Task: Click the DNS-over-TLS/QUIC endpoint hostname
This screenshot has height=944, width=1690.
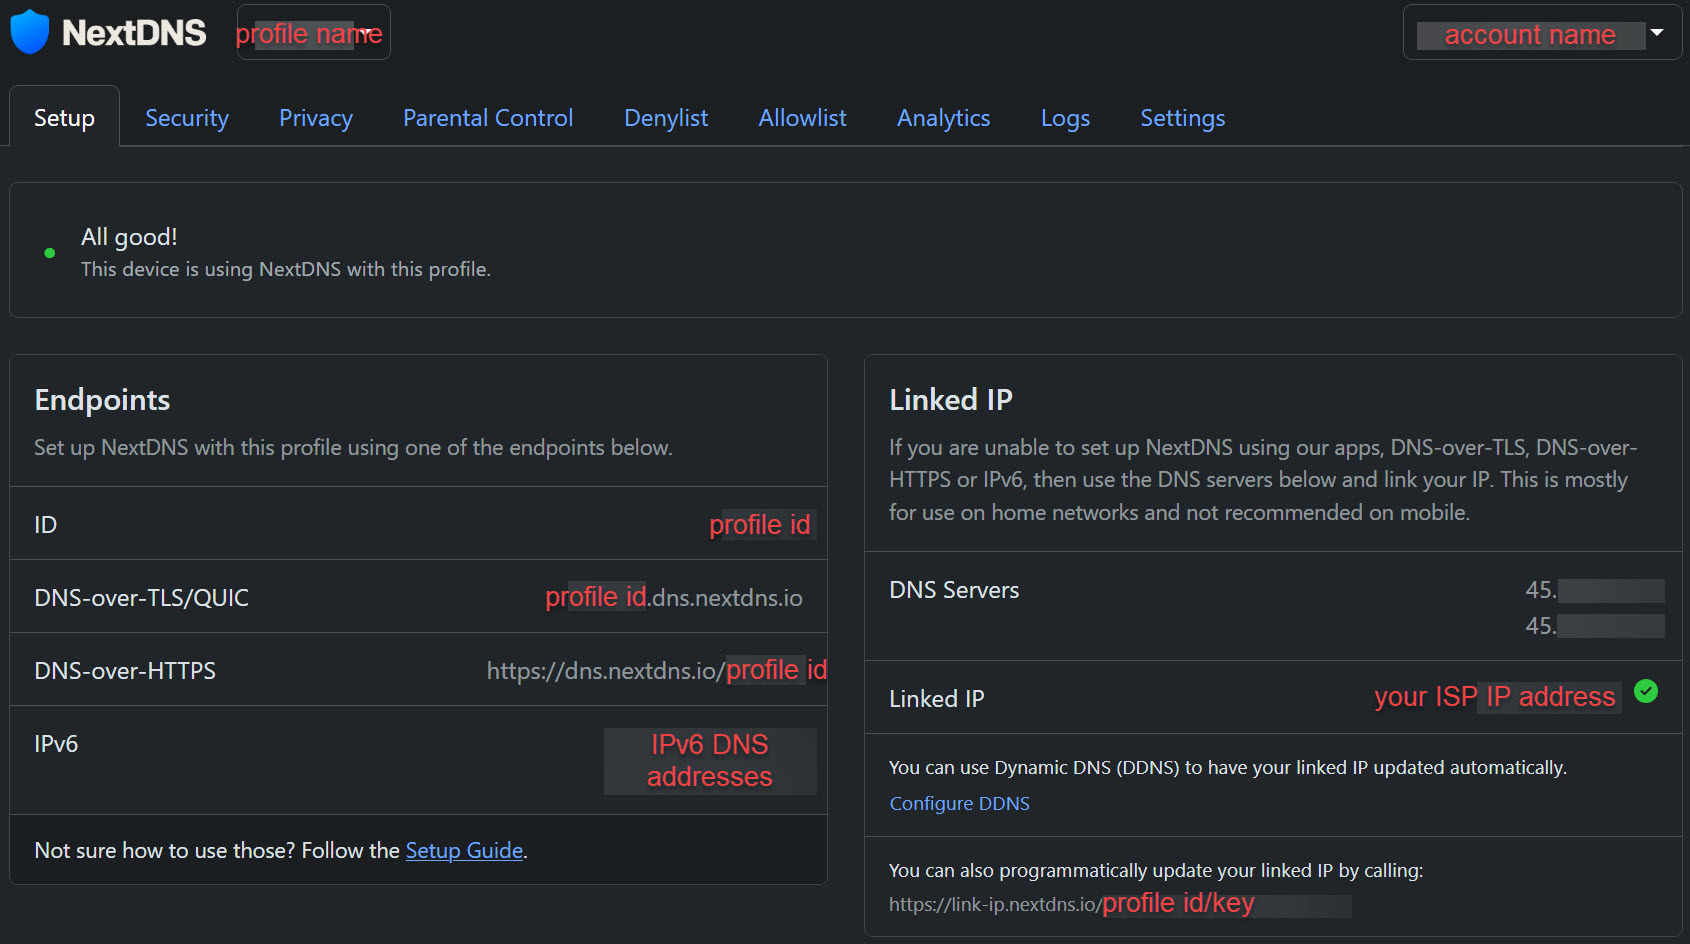Action: click(x=673, y=597)
